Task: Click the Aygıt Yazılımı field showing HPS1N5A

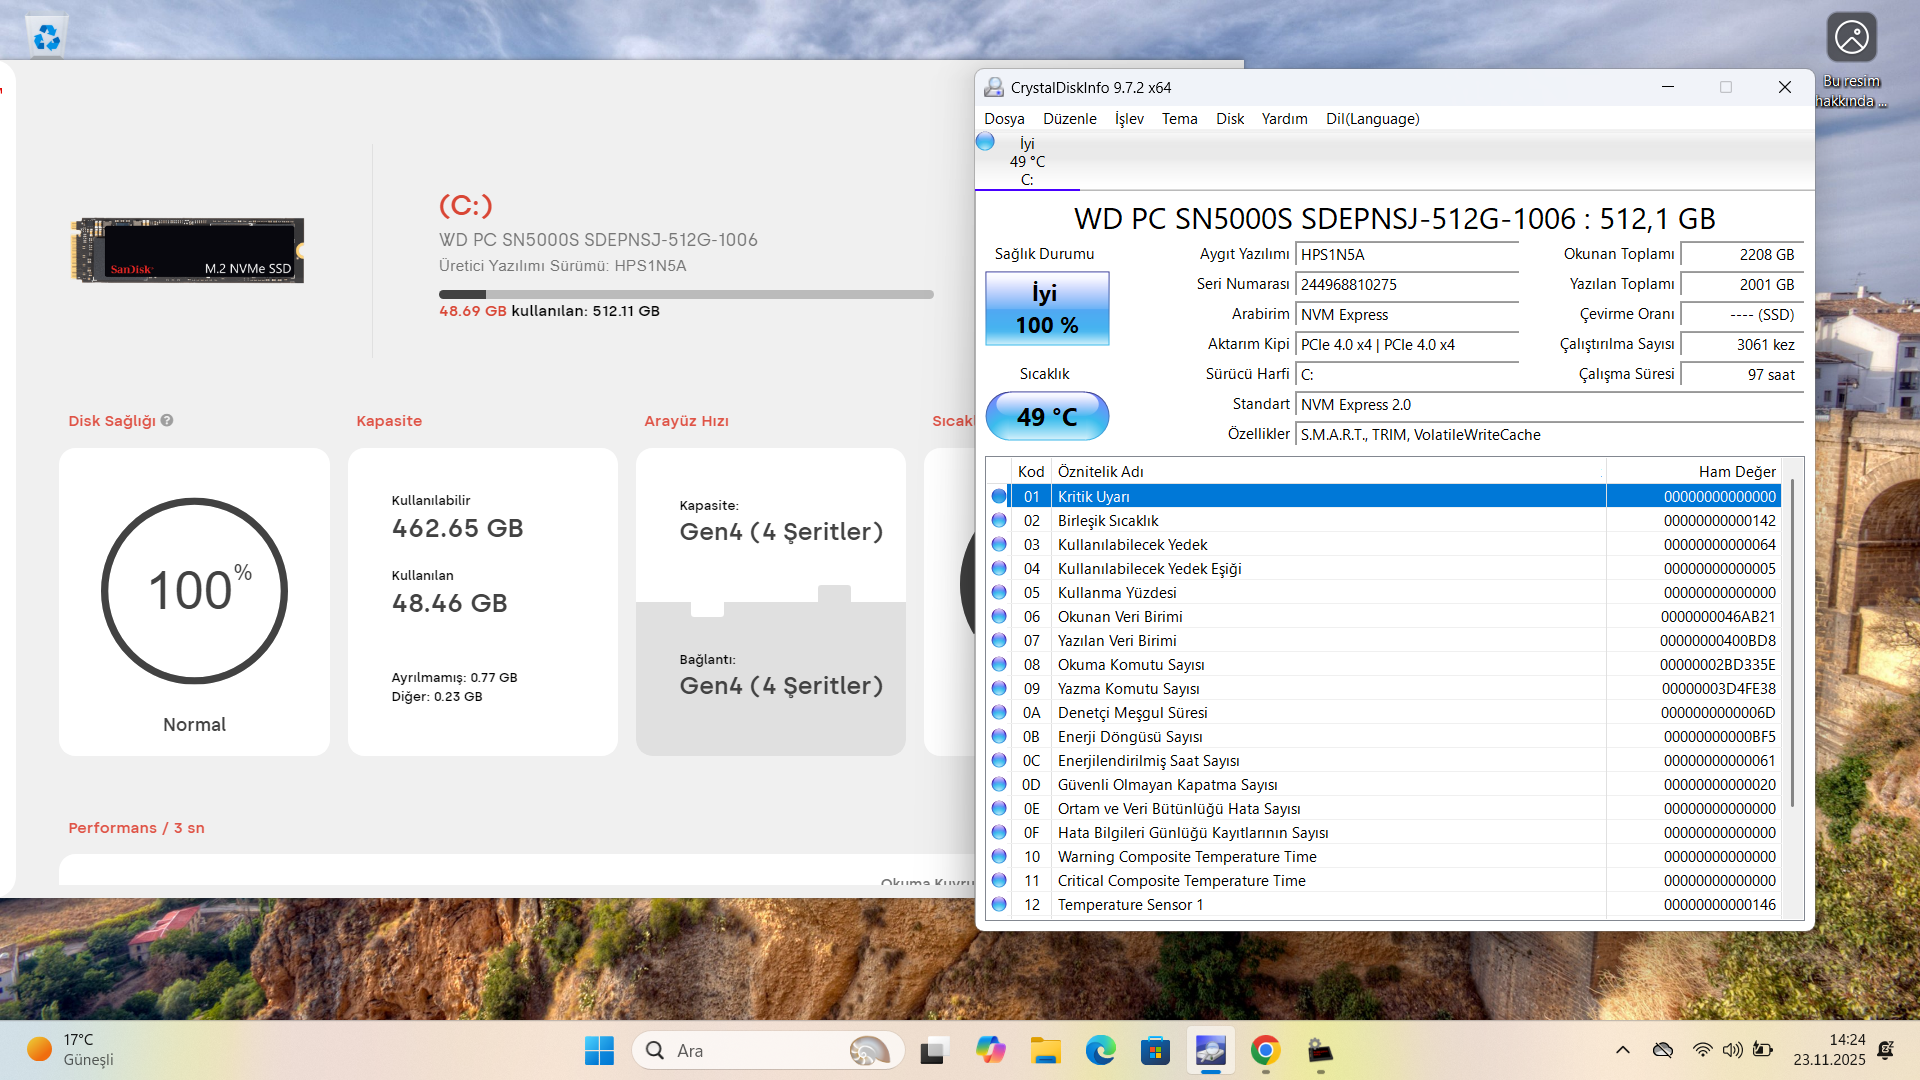Action: [x=1407, y=255]
